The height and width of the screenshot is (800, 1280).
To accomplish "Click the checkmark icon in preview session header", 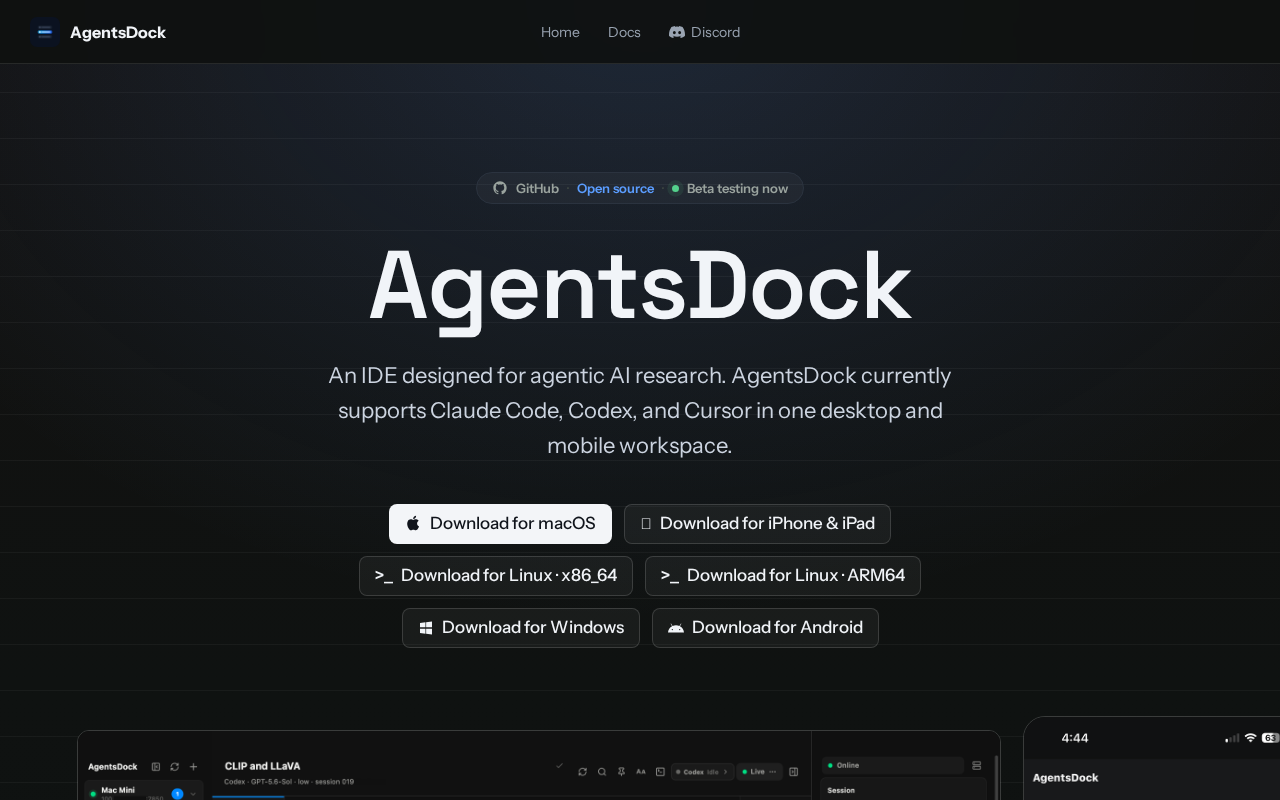I will coord(560,765).
